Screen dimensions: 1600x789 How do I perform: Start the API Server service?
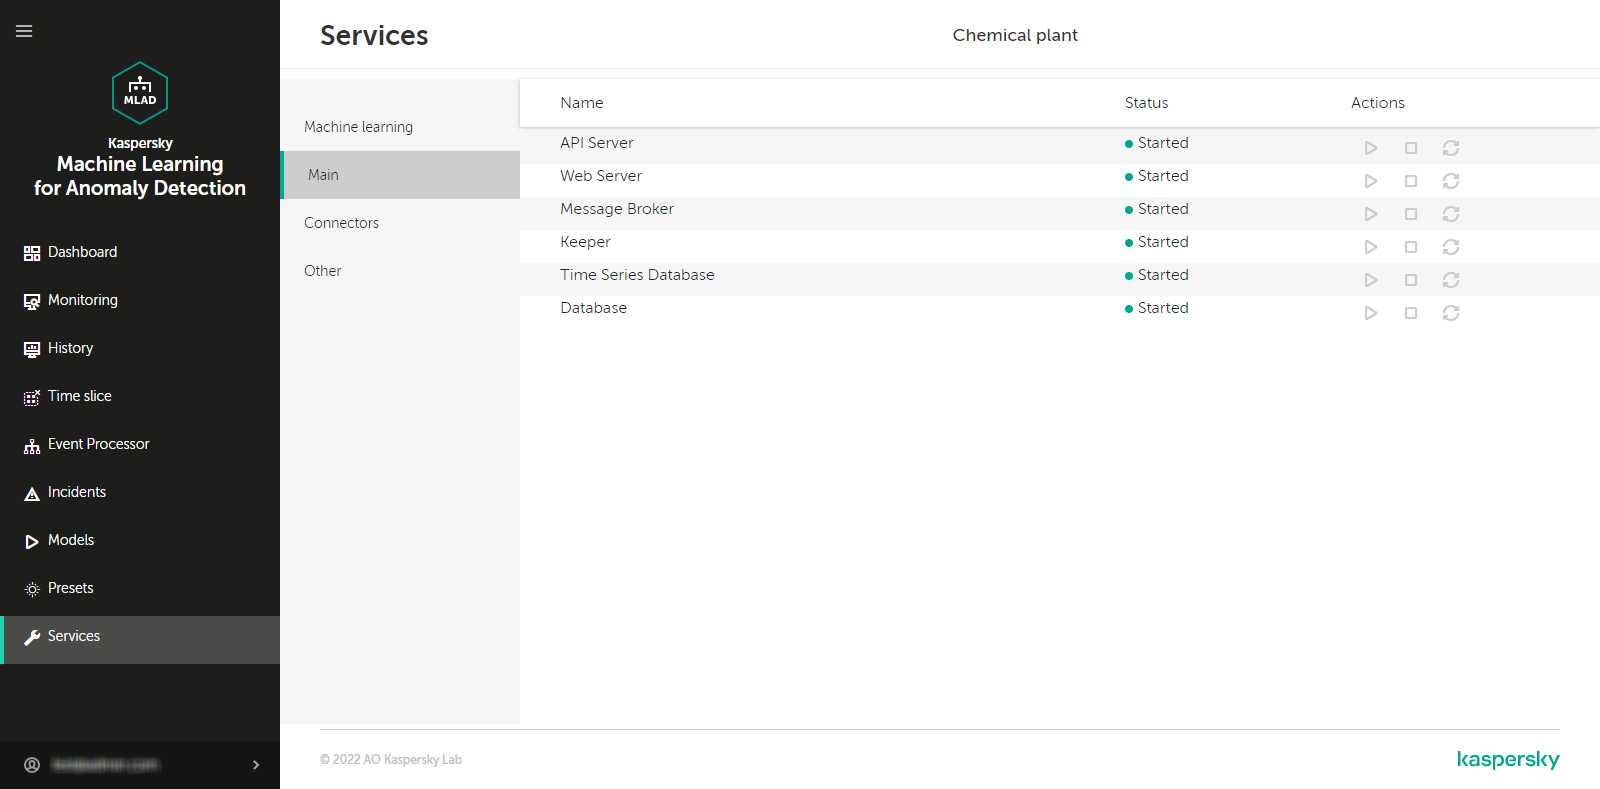pos(1370,148)
